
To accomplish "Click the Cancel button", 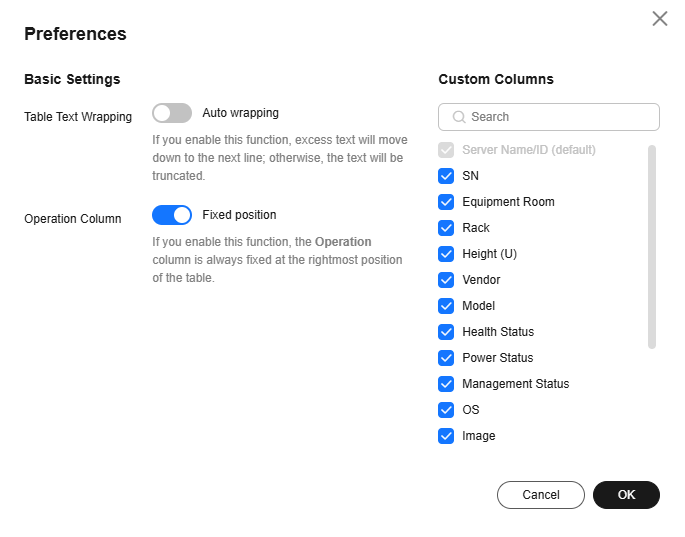I will (541, 495).
